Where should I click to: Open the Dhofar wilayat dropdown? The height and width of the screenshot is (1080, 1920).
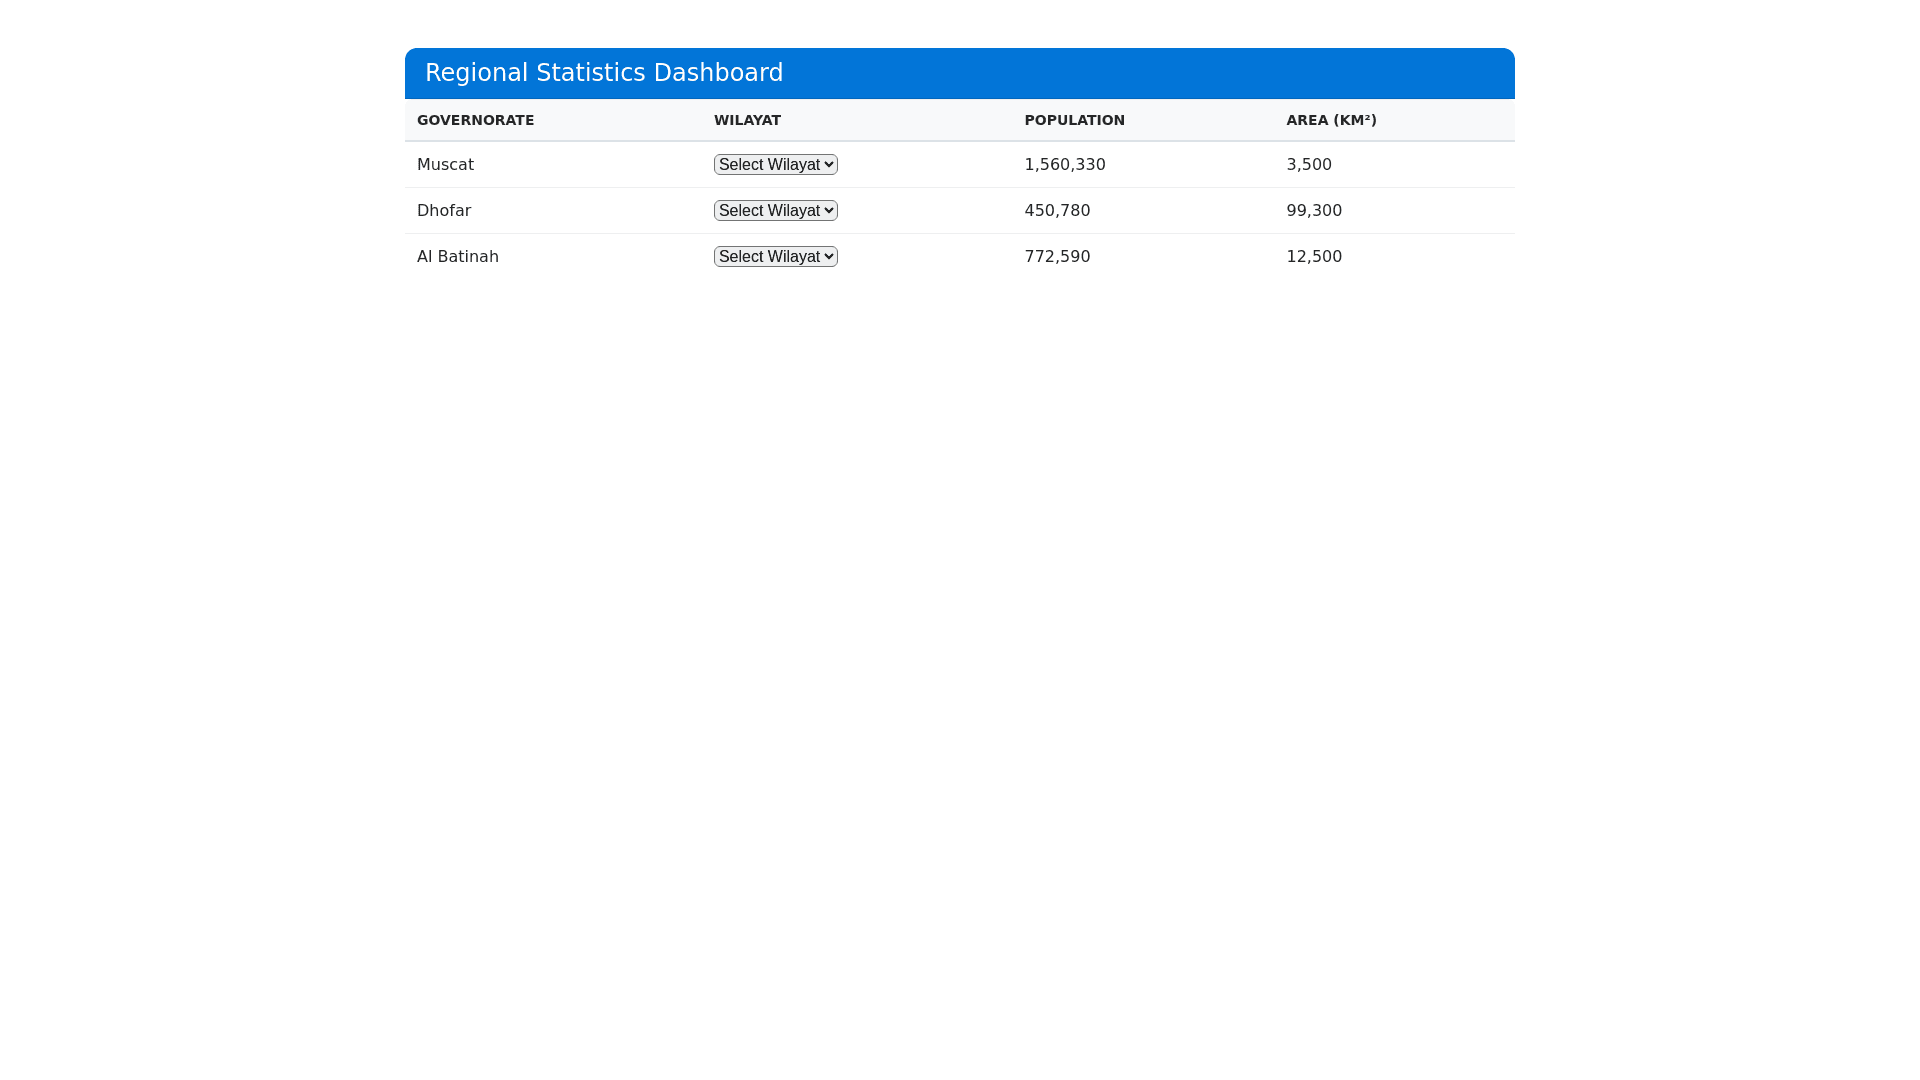[775, 210]
